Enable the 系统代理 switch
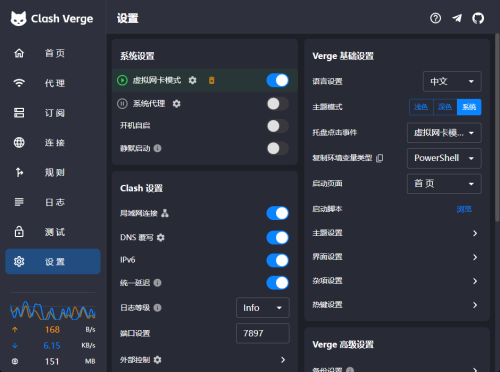 [277, 104]
